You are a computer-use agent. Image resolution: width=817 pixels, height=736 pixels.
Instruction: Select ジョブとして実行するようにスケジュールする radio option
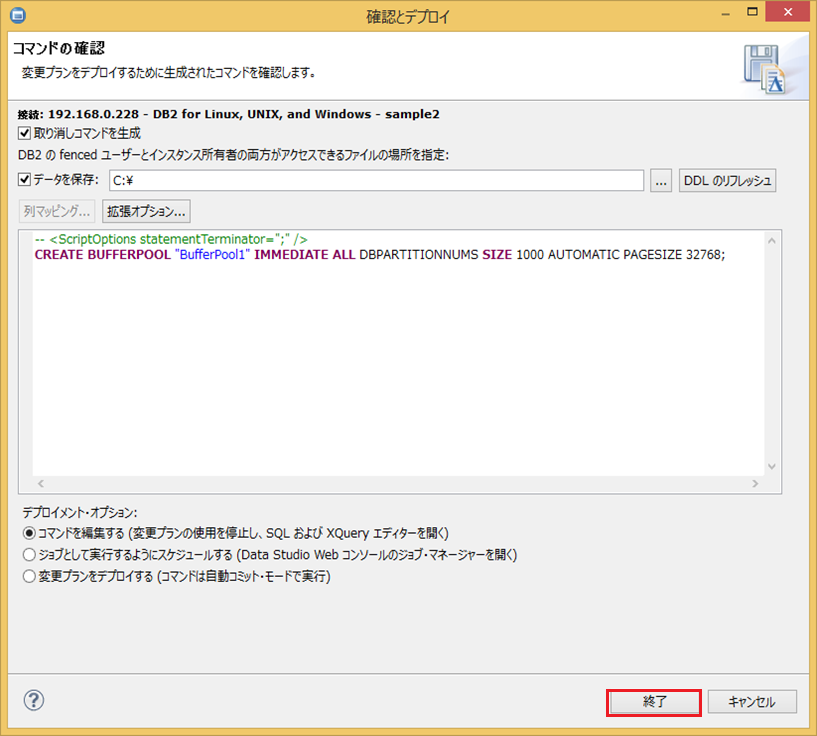pyautogui.click(x=29, y=555)
